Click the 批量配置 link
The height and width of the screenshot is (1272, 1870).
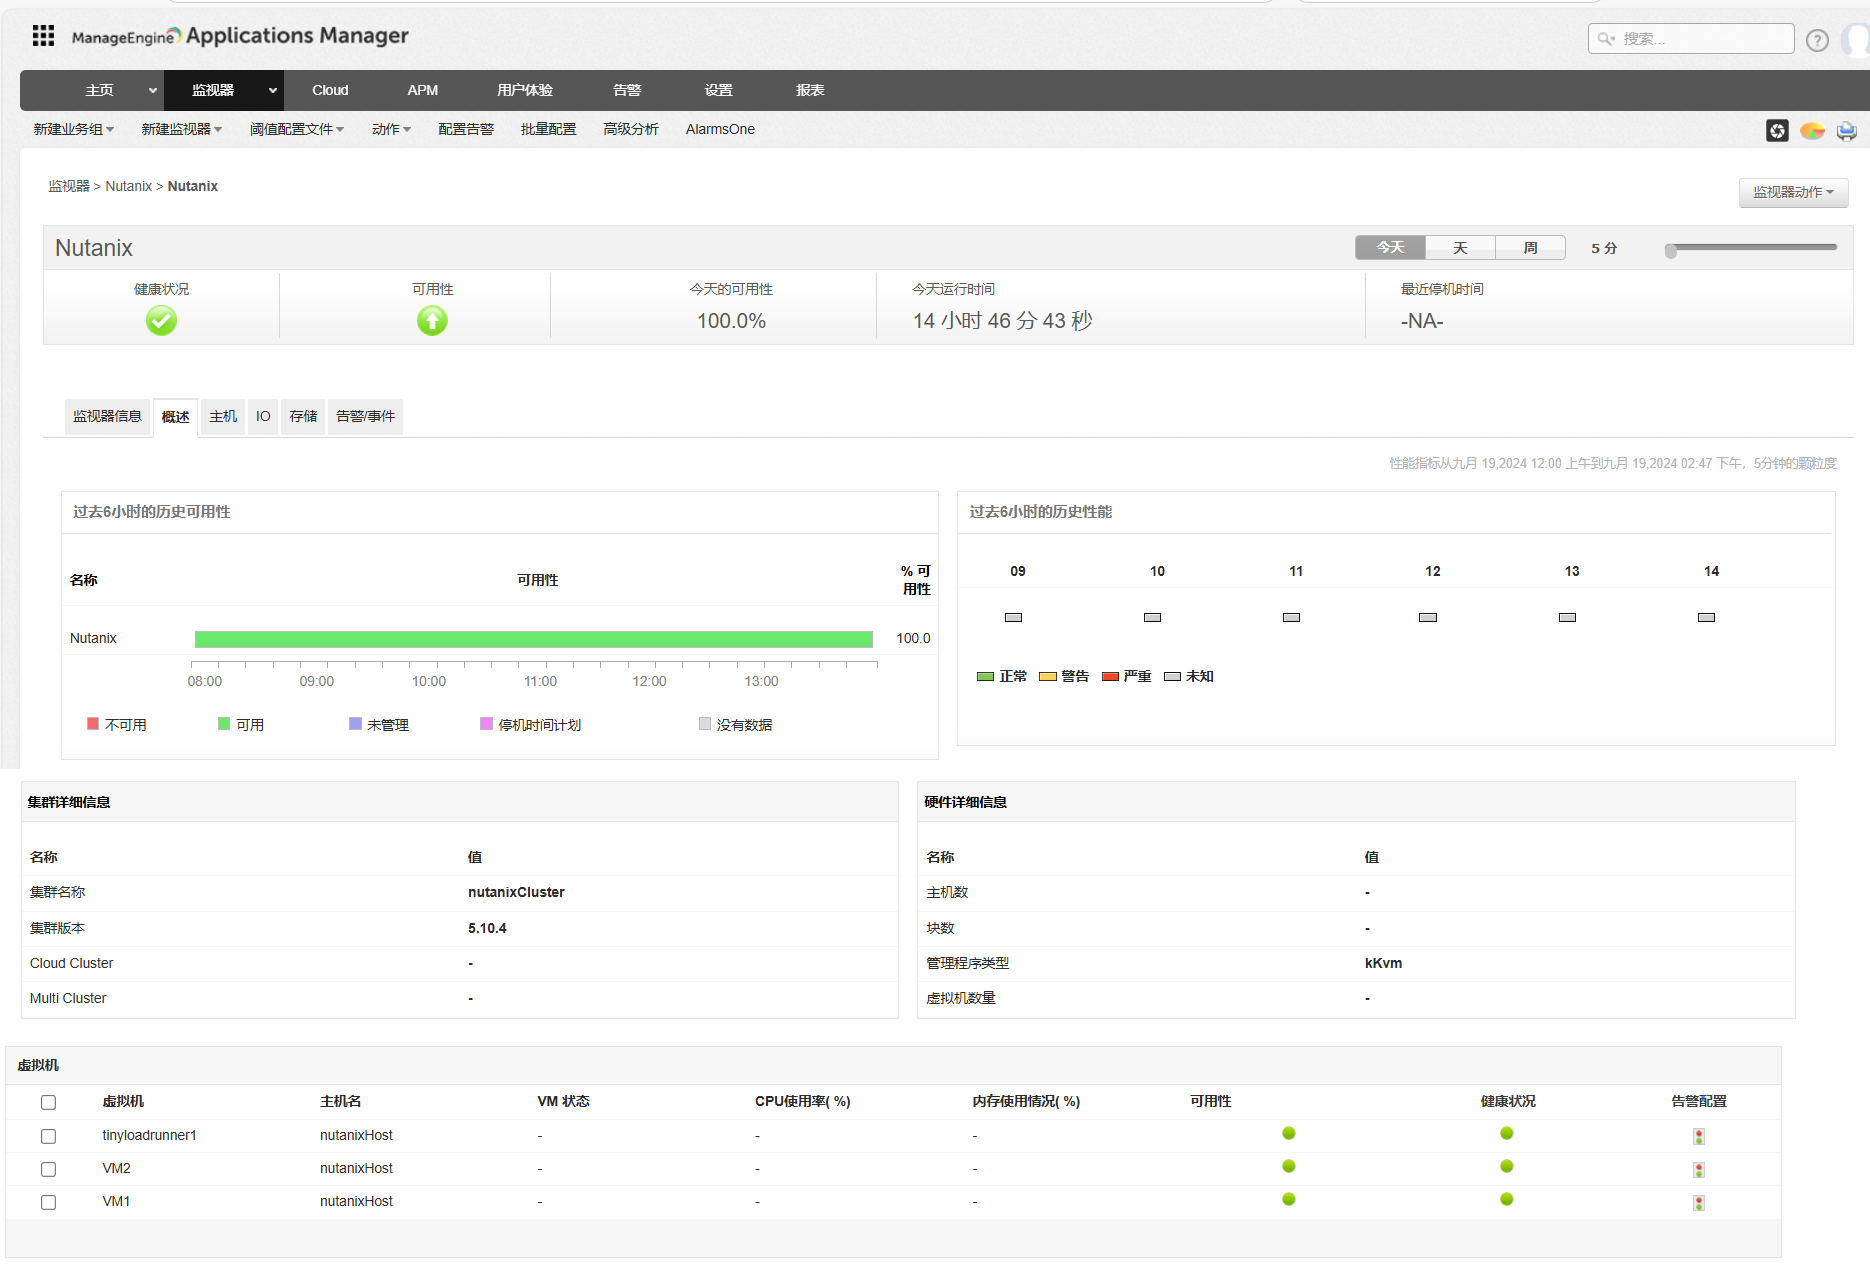click(548, 129)
